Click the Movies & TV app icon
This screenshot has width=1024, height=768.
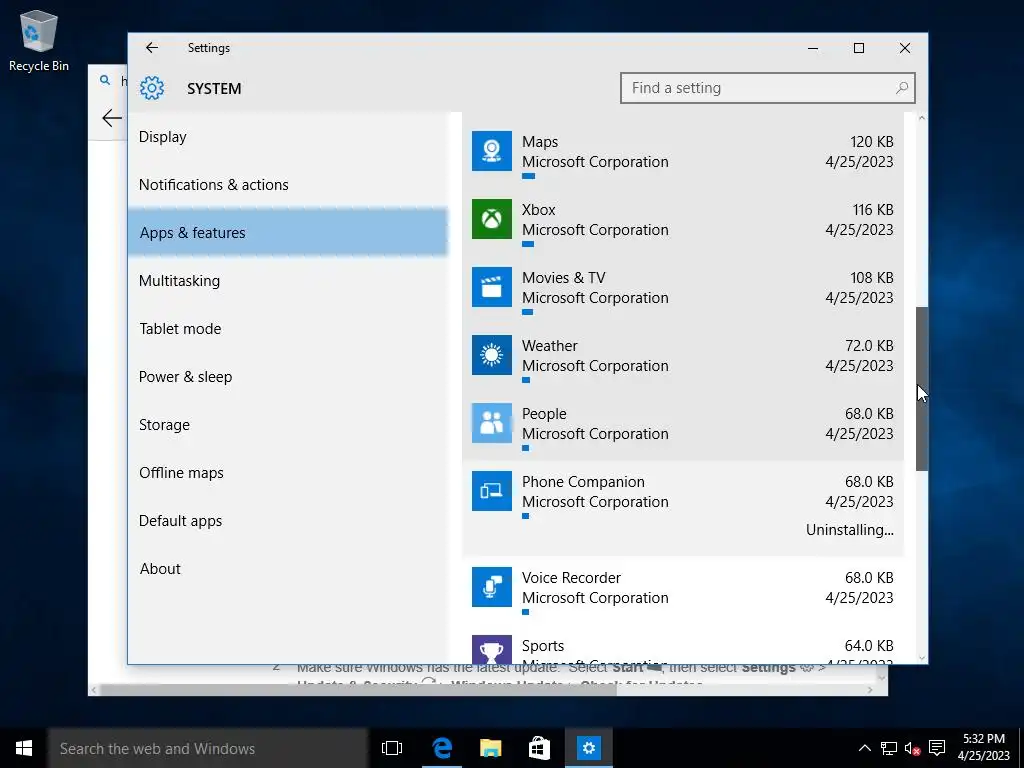[492, 287]
